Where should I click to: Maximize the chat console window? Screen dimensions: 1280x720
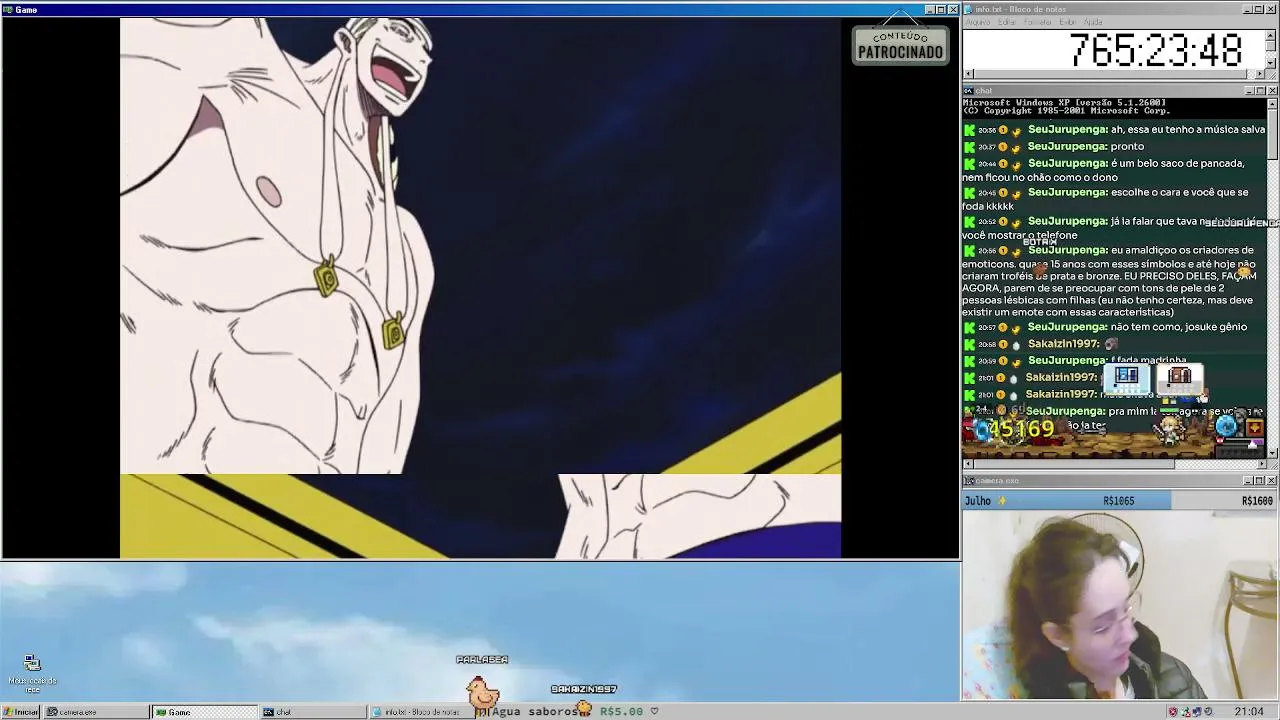click(x=1260, y=91)
